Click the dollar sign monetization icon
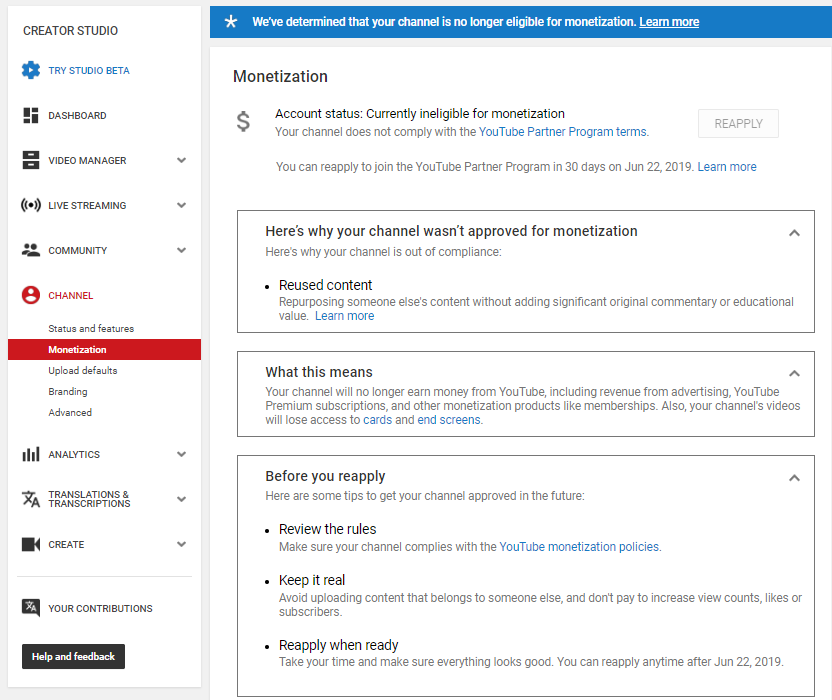This screenshot has width=832, height=700. pyautogui.click(x=243, y=122)
